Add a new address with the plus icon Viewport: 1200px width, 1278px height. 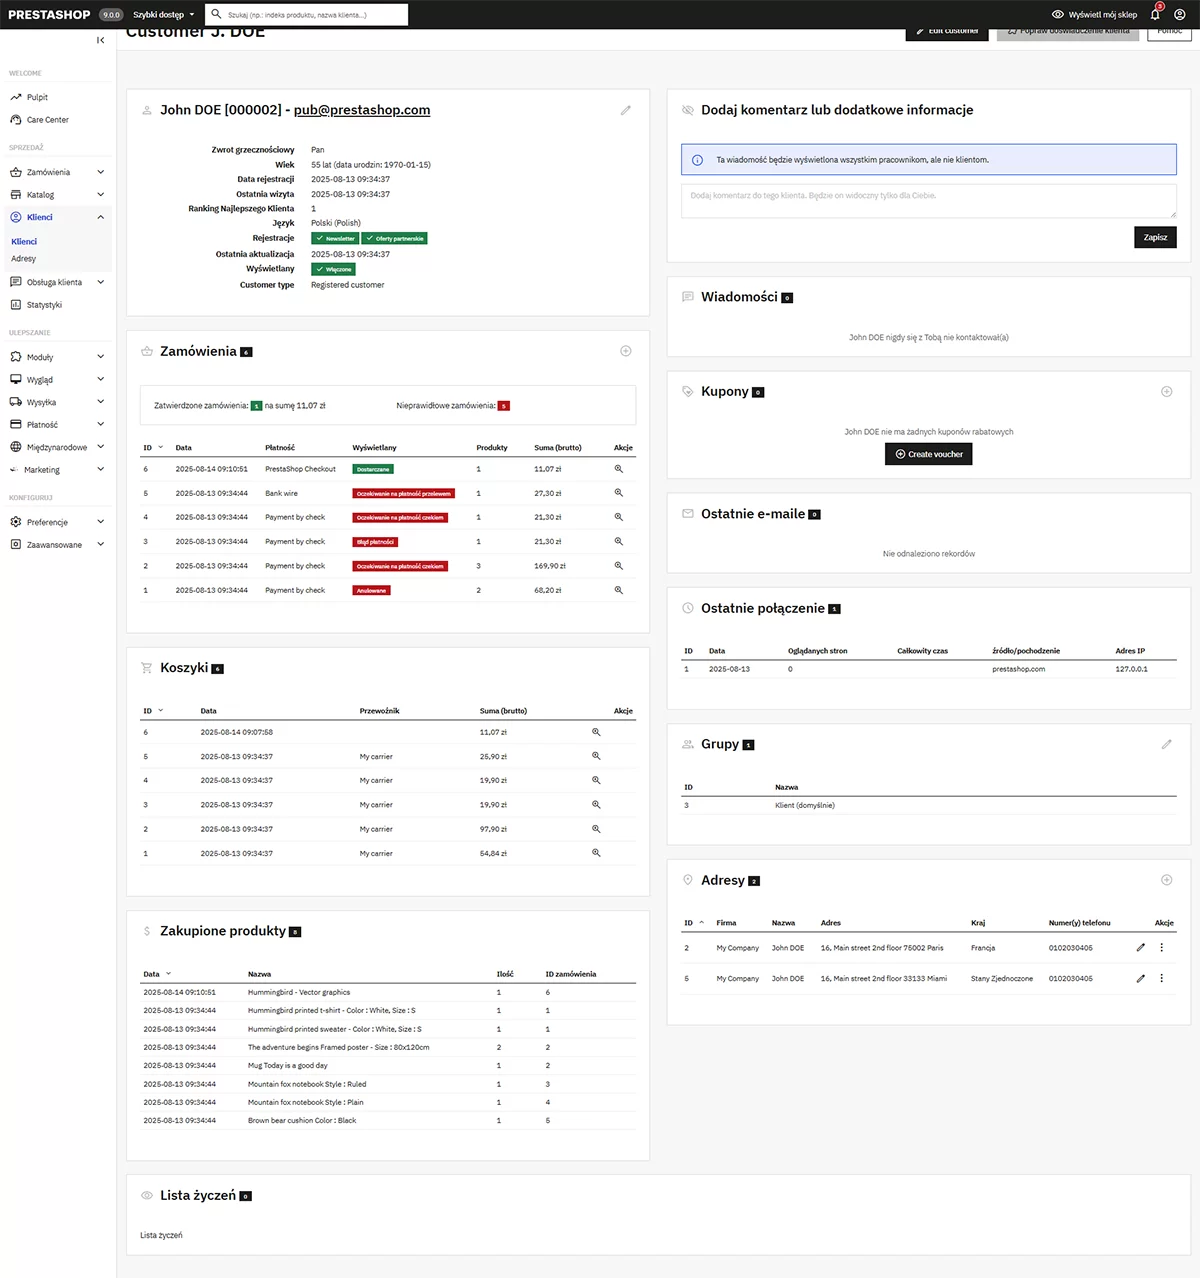(x=1166, y=880)
